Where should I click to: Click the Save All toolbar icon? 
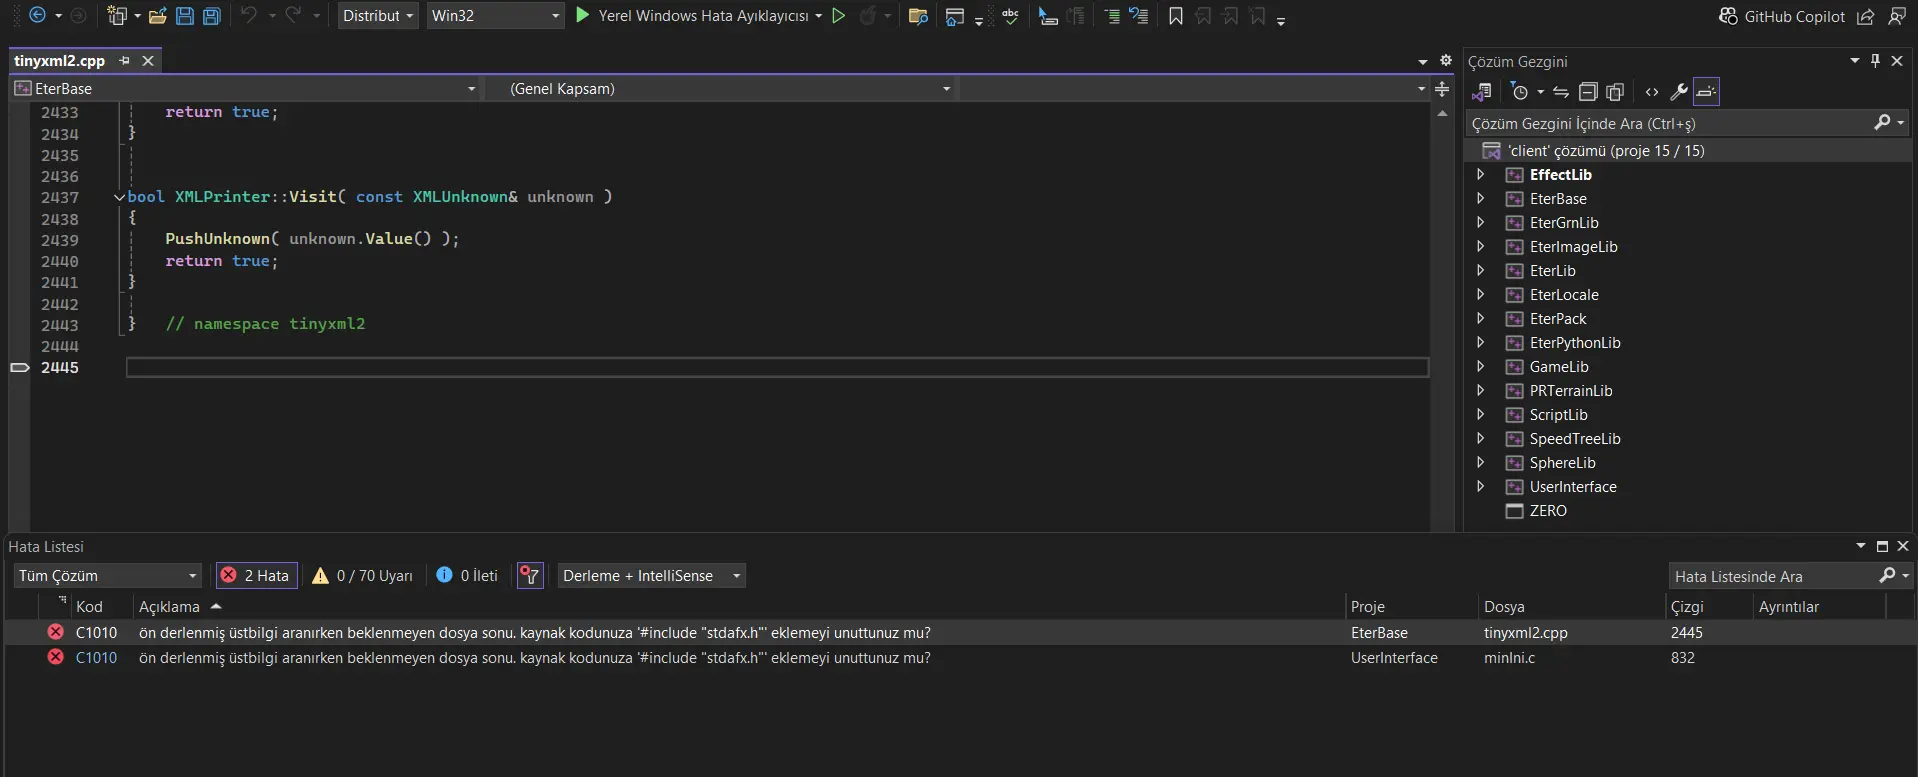click(212, 16)
